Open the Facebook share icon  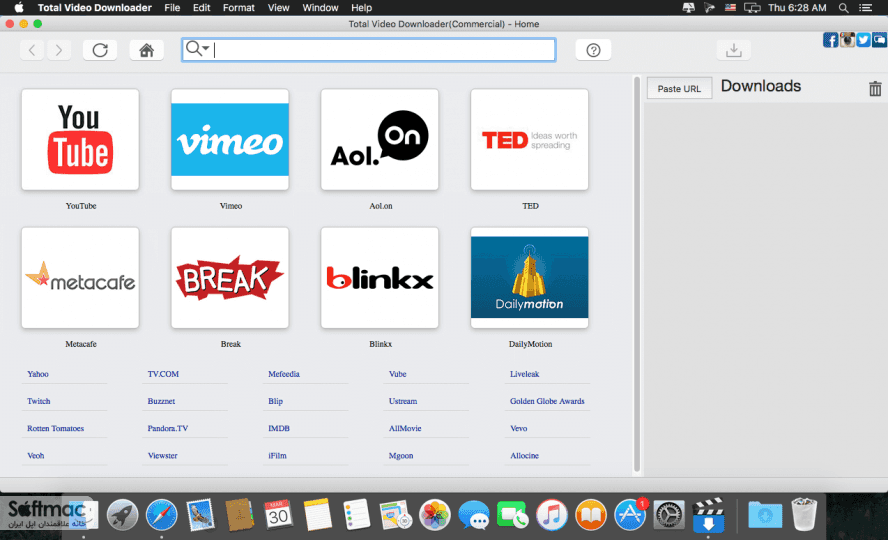tap(830, 40)
